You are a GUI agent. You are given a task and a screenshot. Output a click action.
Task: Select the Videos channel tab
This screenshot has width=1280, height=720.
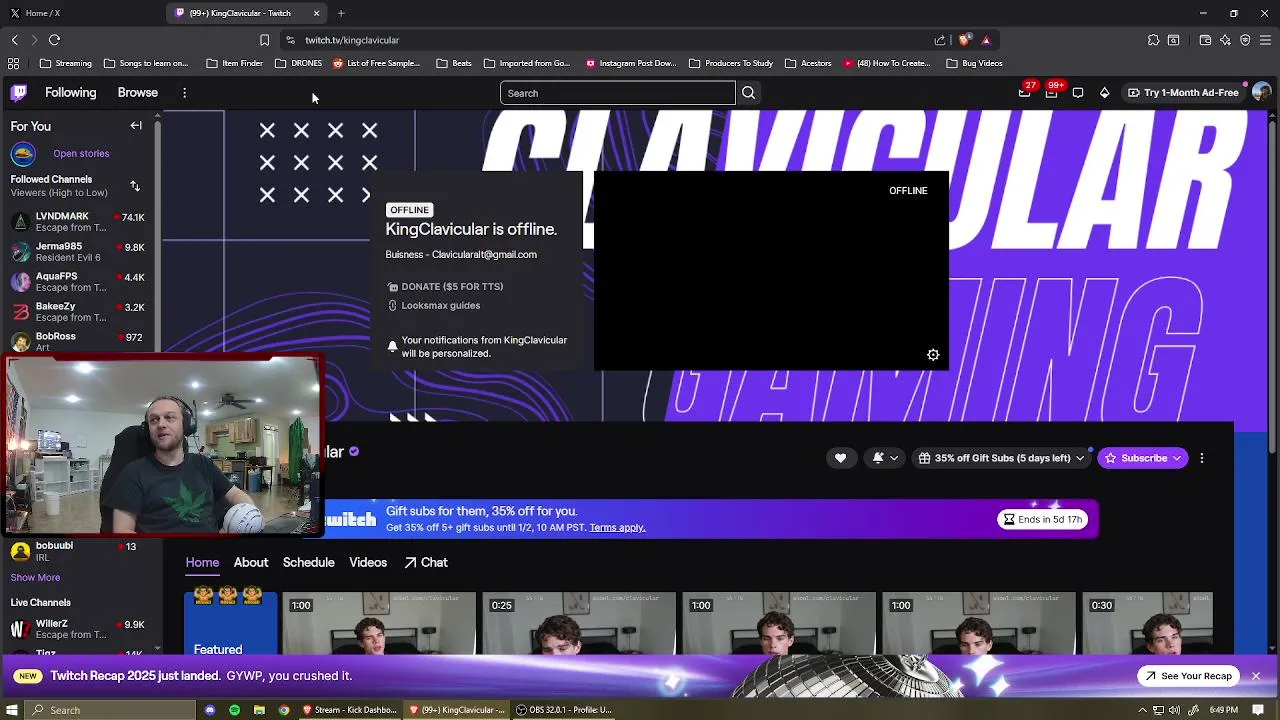368,562
